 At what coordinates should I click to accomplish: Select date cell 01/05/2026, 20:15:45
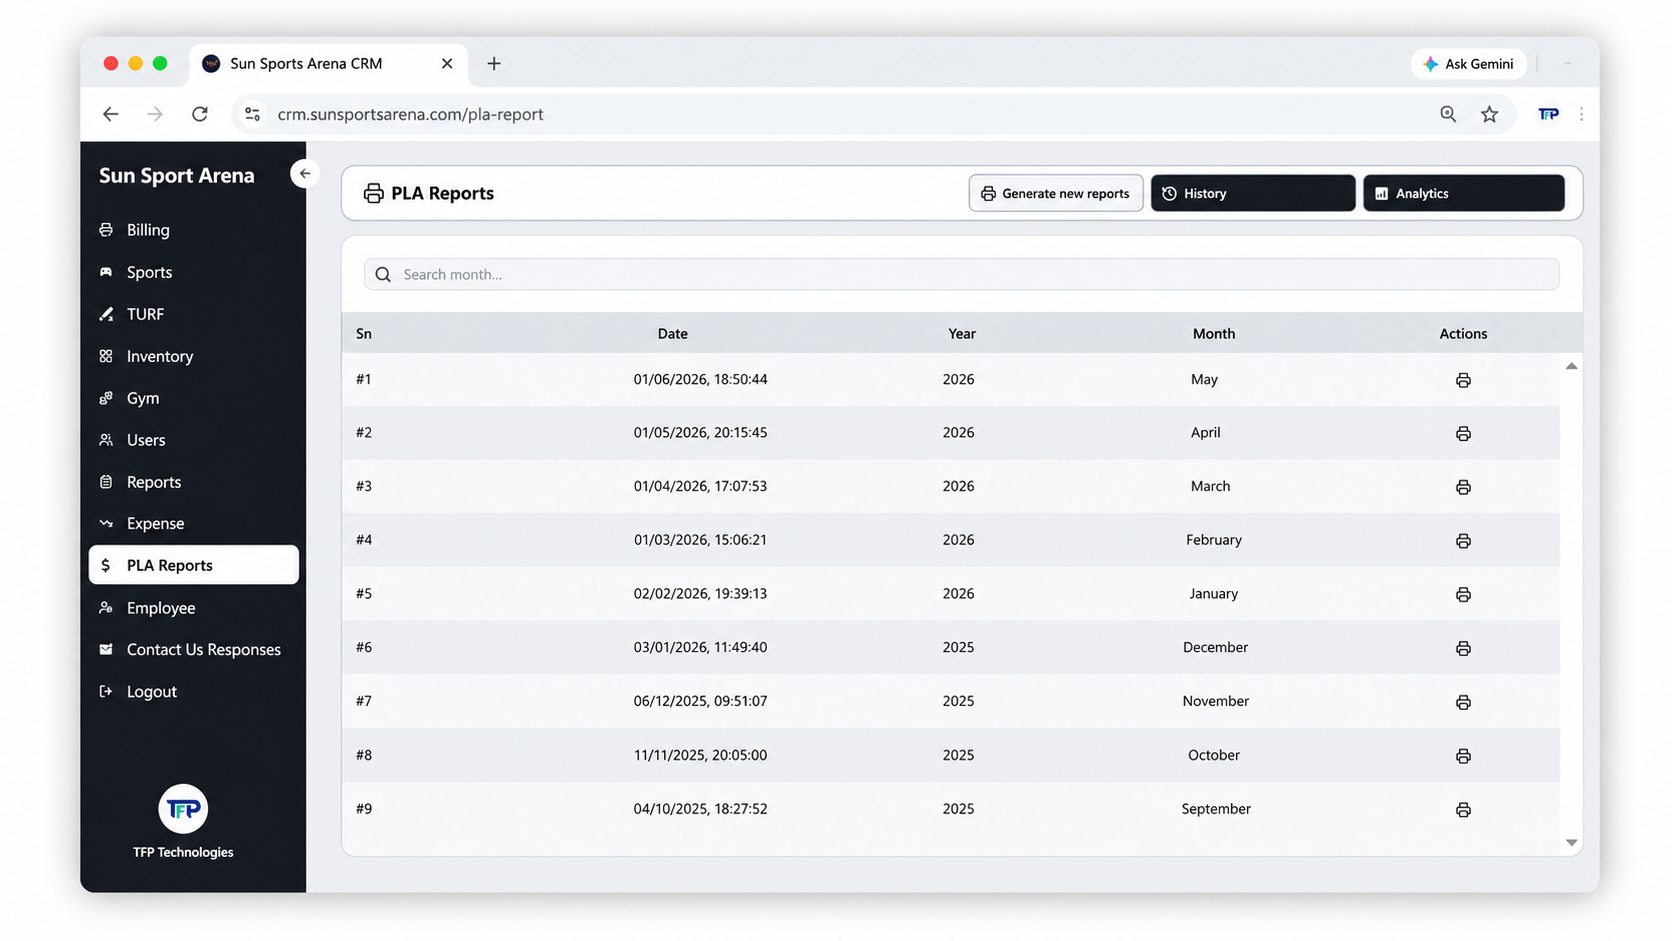click(x=700, y=433)
